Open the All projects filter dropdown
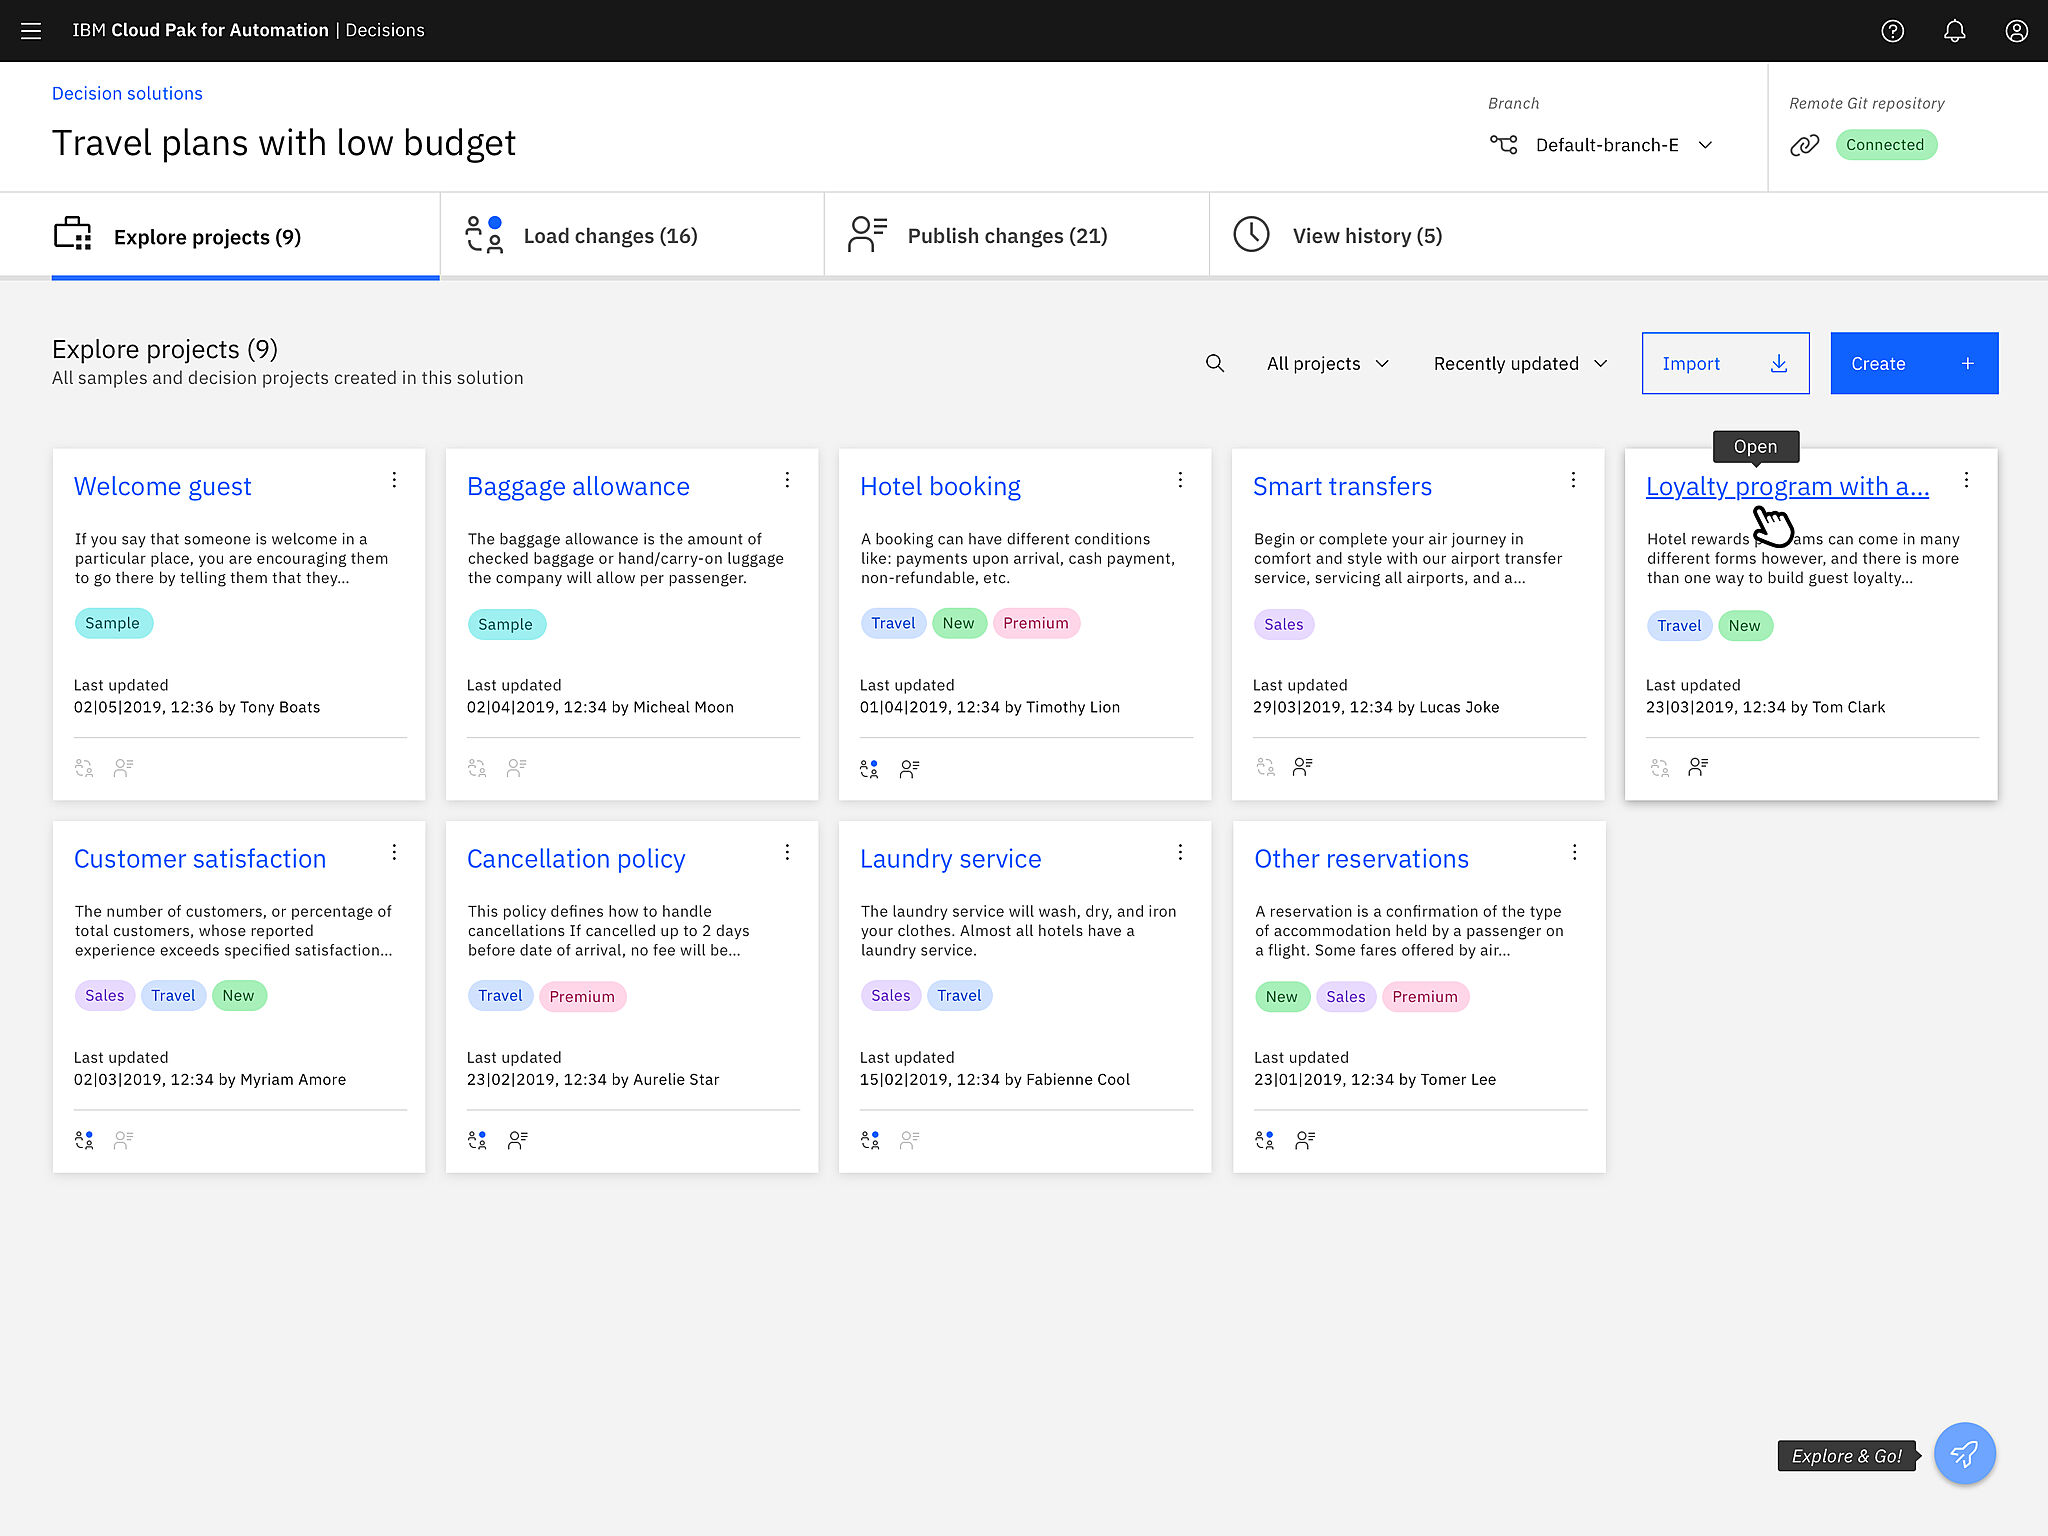The height and width of the screenshot is (1536, 2048). tap(1328, 364)
